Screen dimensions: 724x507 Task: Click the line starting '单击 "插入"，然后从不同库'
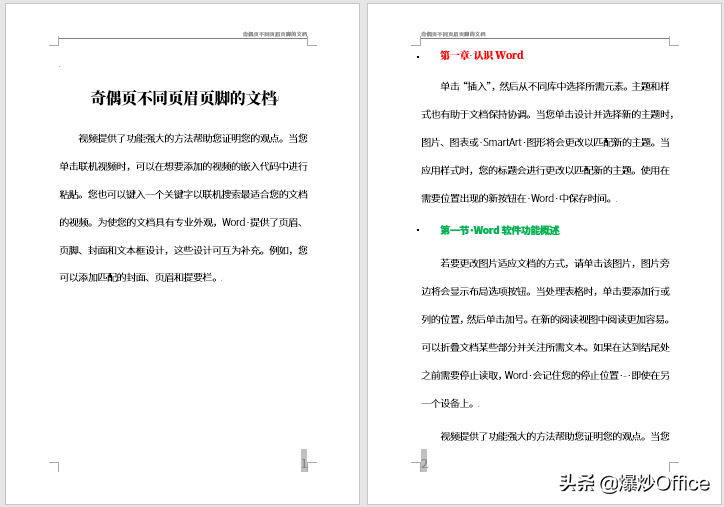[x=555, y=86]
